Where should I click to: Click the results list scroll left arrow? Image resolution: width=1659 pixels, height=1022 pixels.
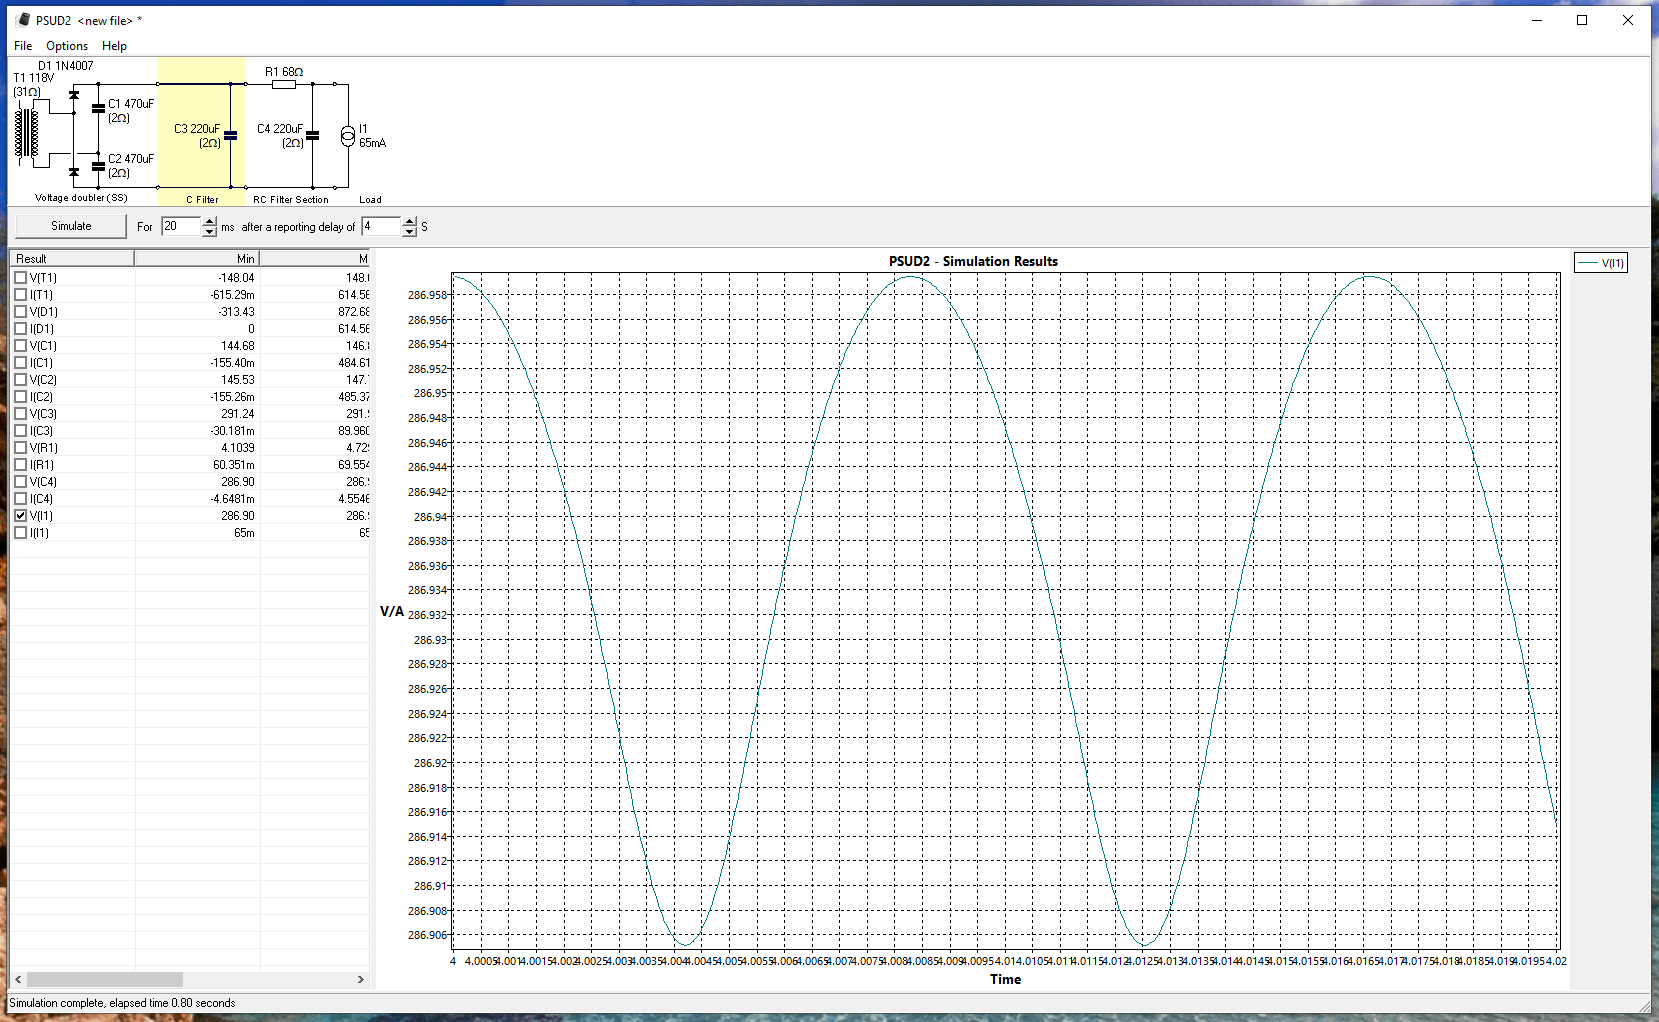pyautogui.click(x=18, y=980)
